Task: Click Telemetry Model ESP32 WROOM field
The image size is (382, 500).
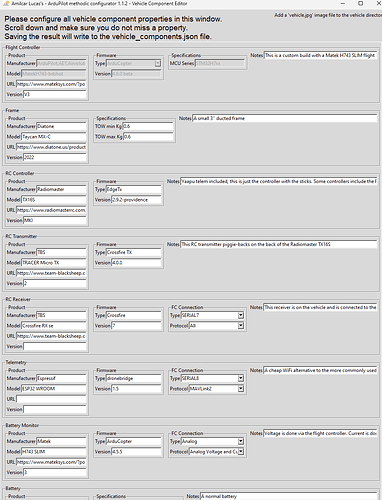Action: click(54, 389)
